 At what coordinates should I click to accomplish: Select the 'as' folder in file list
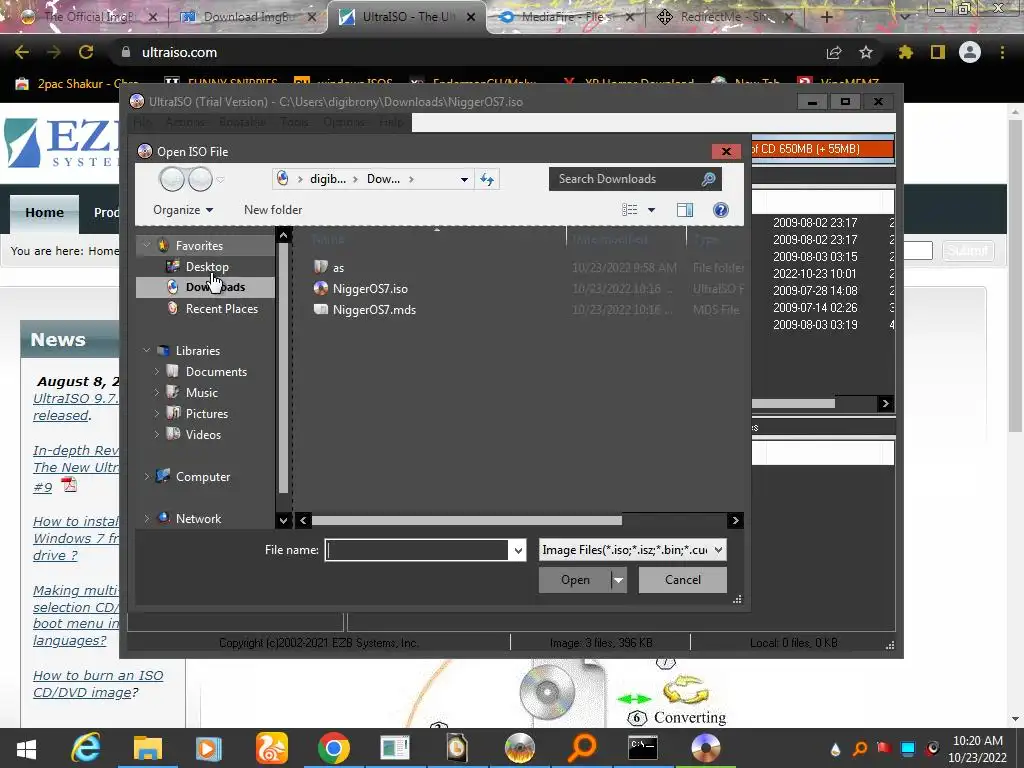[x=338, y=268]
